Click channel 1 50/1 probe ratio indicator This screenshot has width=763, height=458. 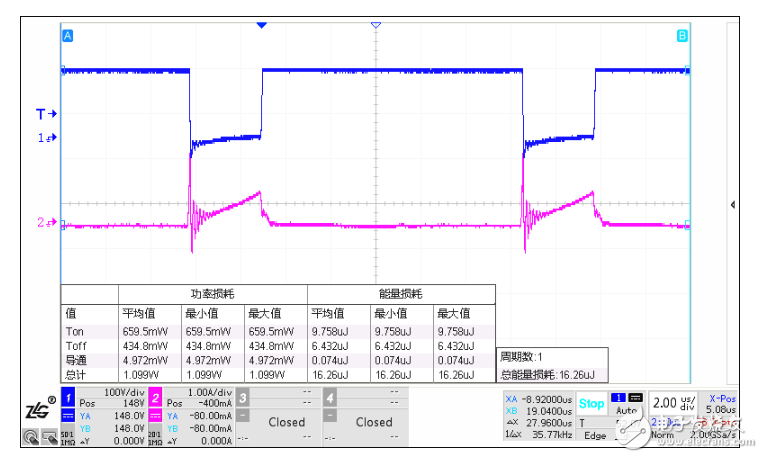(x=67, y=437)
